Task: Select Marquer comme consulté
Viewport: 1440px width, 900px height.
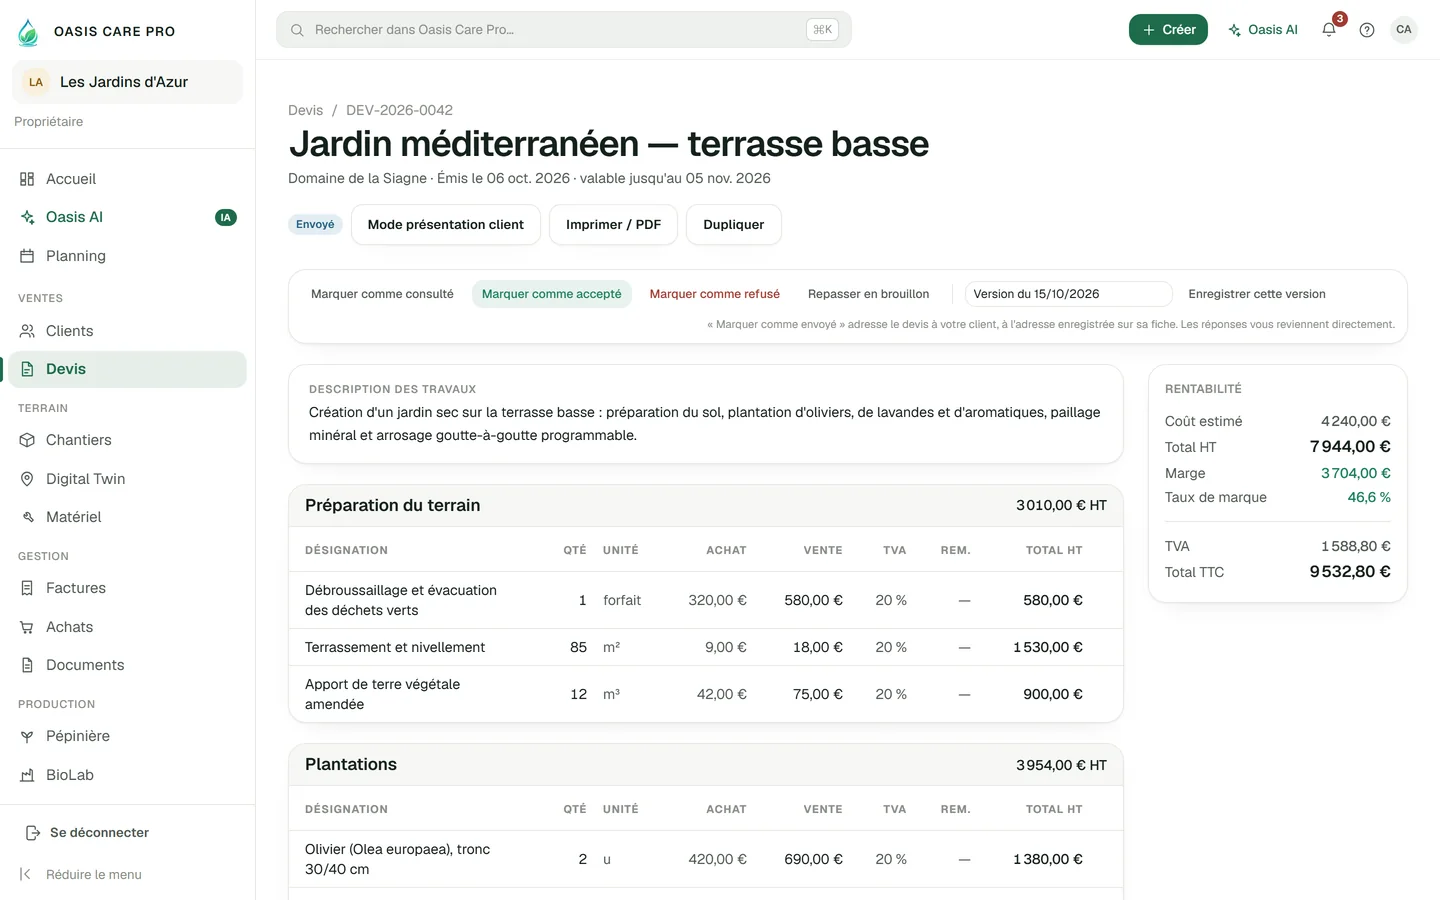Action: coord(382,294)
